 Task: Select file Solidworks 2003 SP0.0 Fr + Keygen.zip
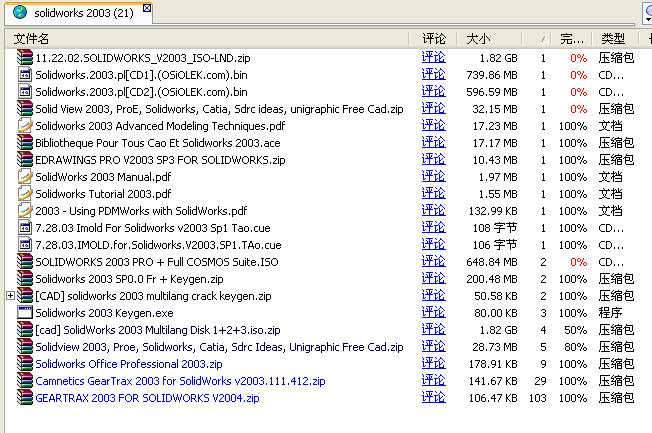coord(129,280)
